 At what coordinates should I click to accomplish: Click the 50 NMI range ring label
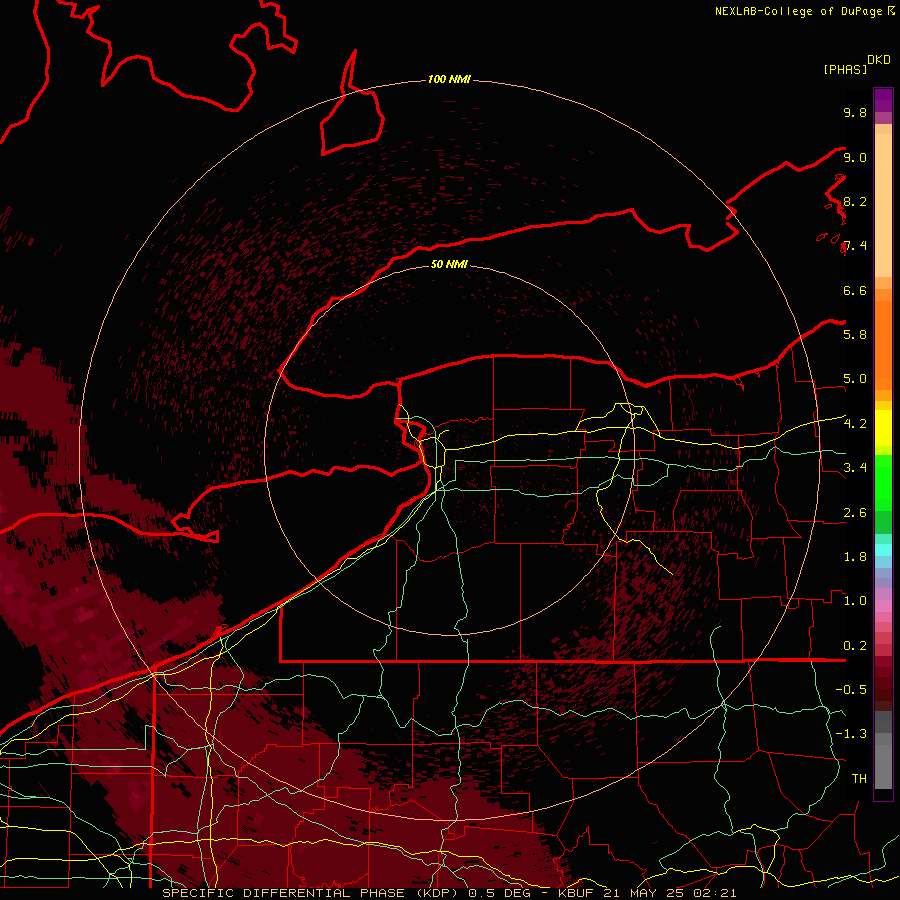pos(449,264)
